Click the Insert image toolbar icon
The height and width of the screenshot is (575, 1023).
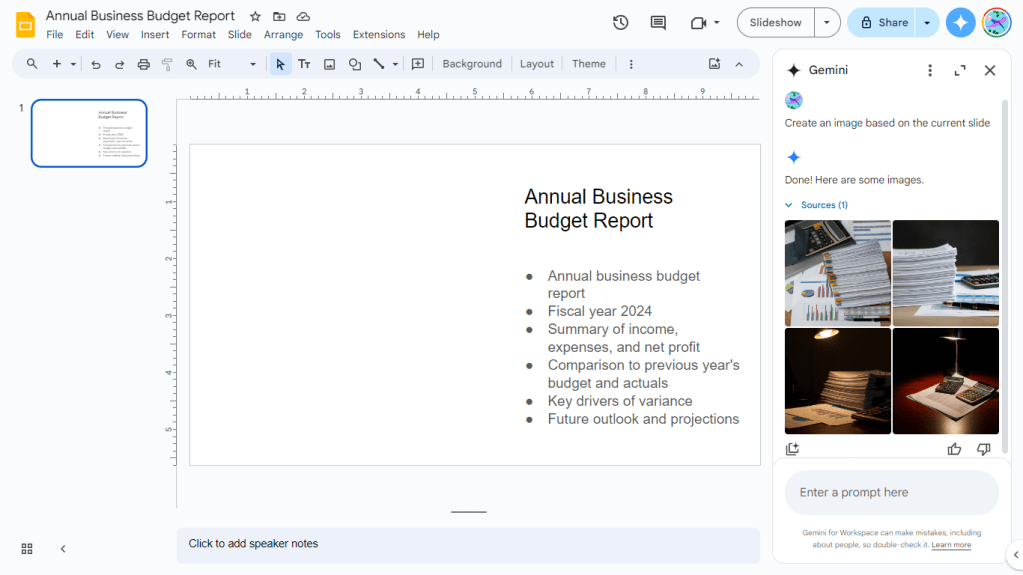point(329,64)
